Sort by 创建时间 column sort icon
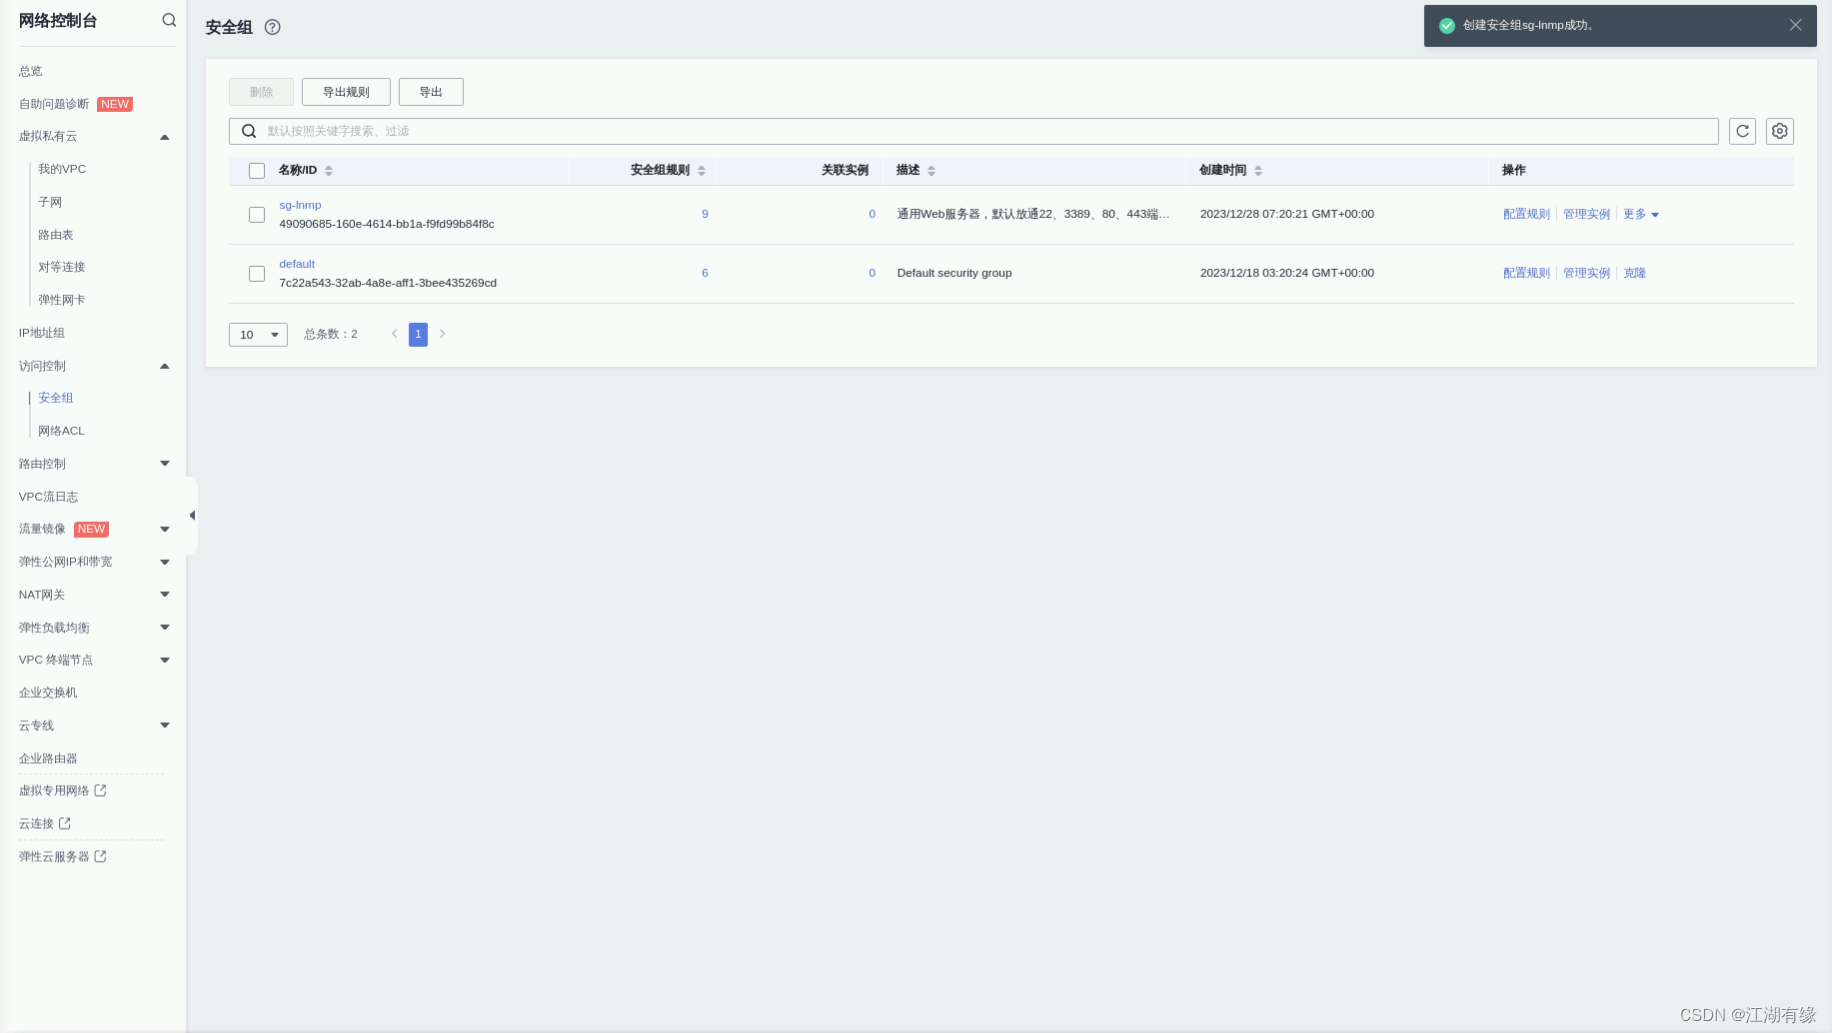Image resolution: width=1832 pixels, height=1033 pixels. pos(1258,171)
